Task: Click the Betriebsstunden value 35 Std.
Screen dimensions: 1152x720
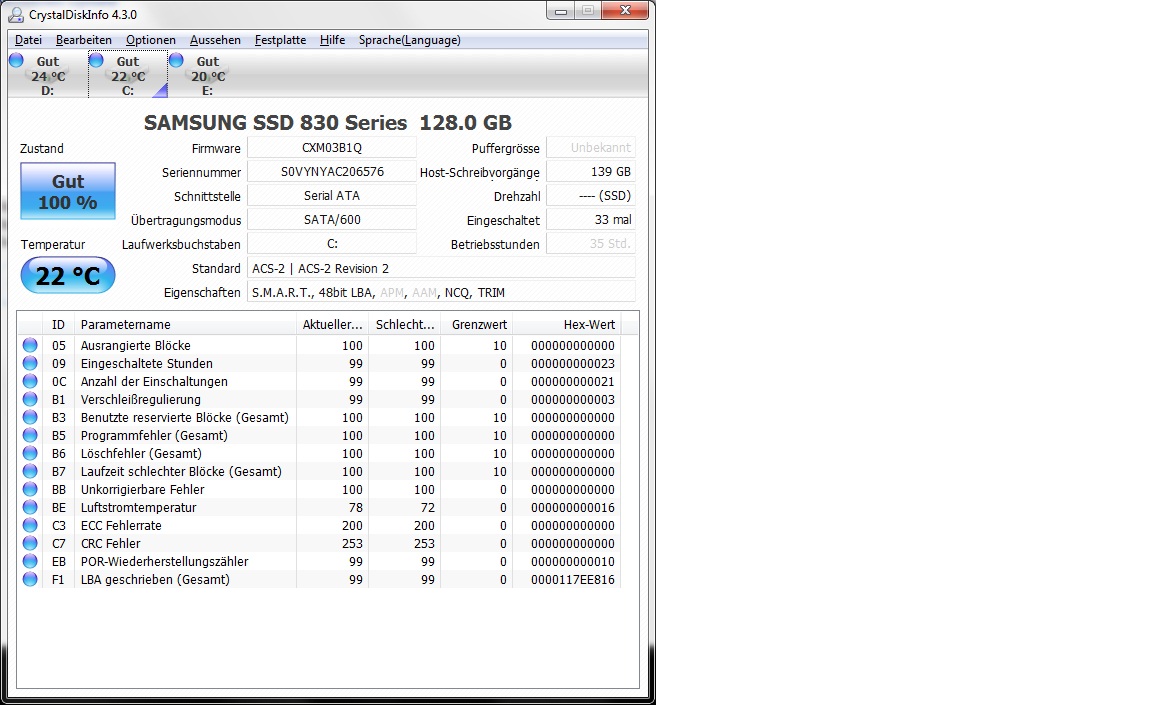Action: click(x=591, y=244)
